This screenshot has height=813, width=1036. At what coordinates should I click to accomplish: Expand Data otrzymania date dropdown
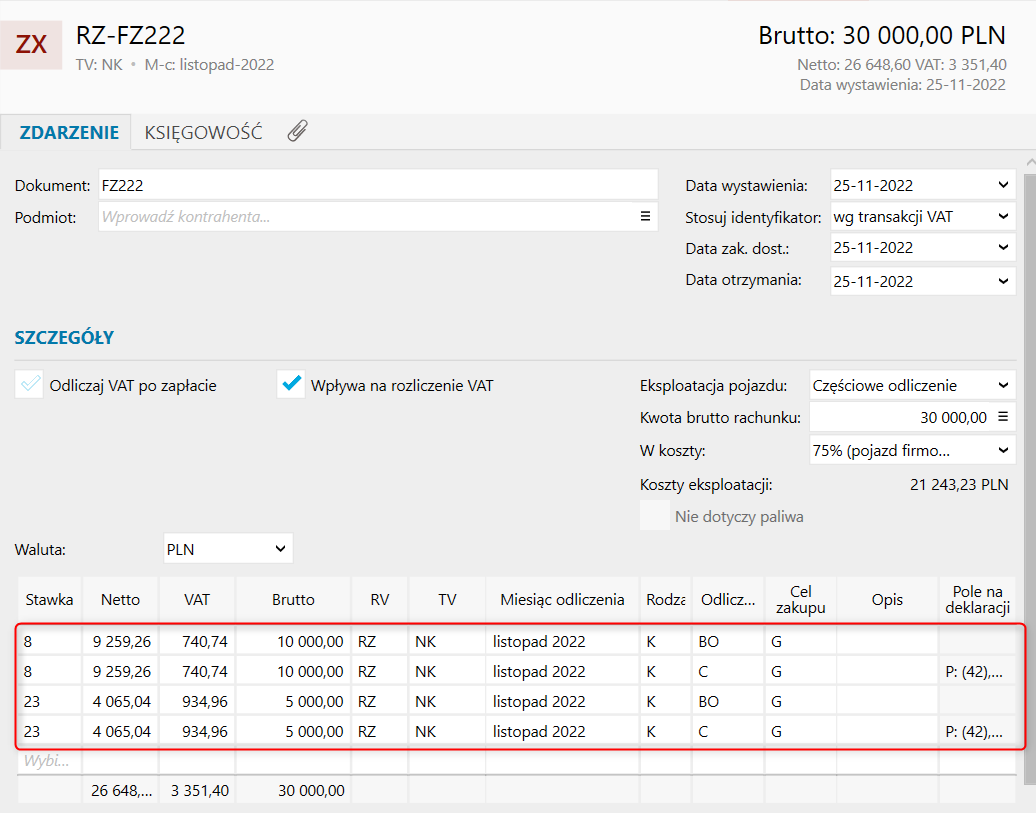point(1003,281)
